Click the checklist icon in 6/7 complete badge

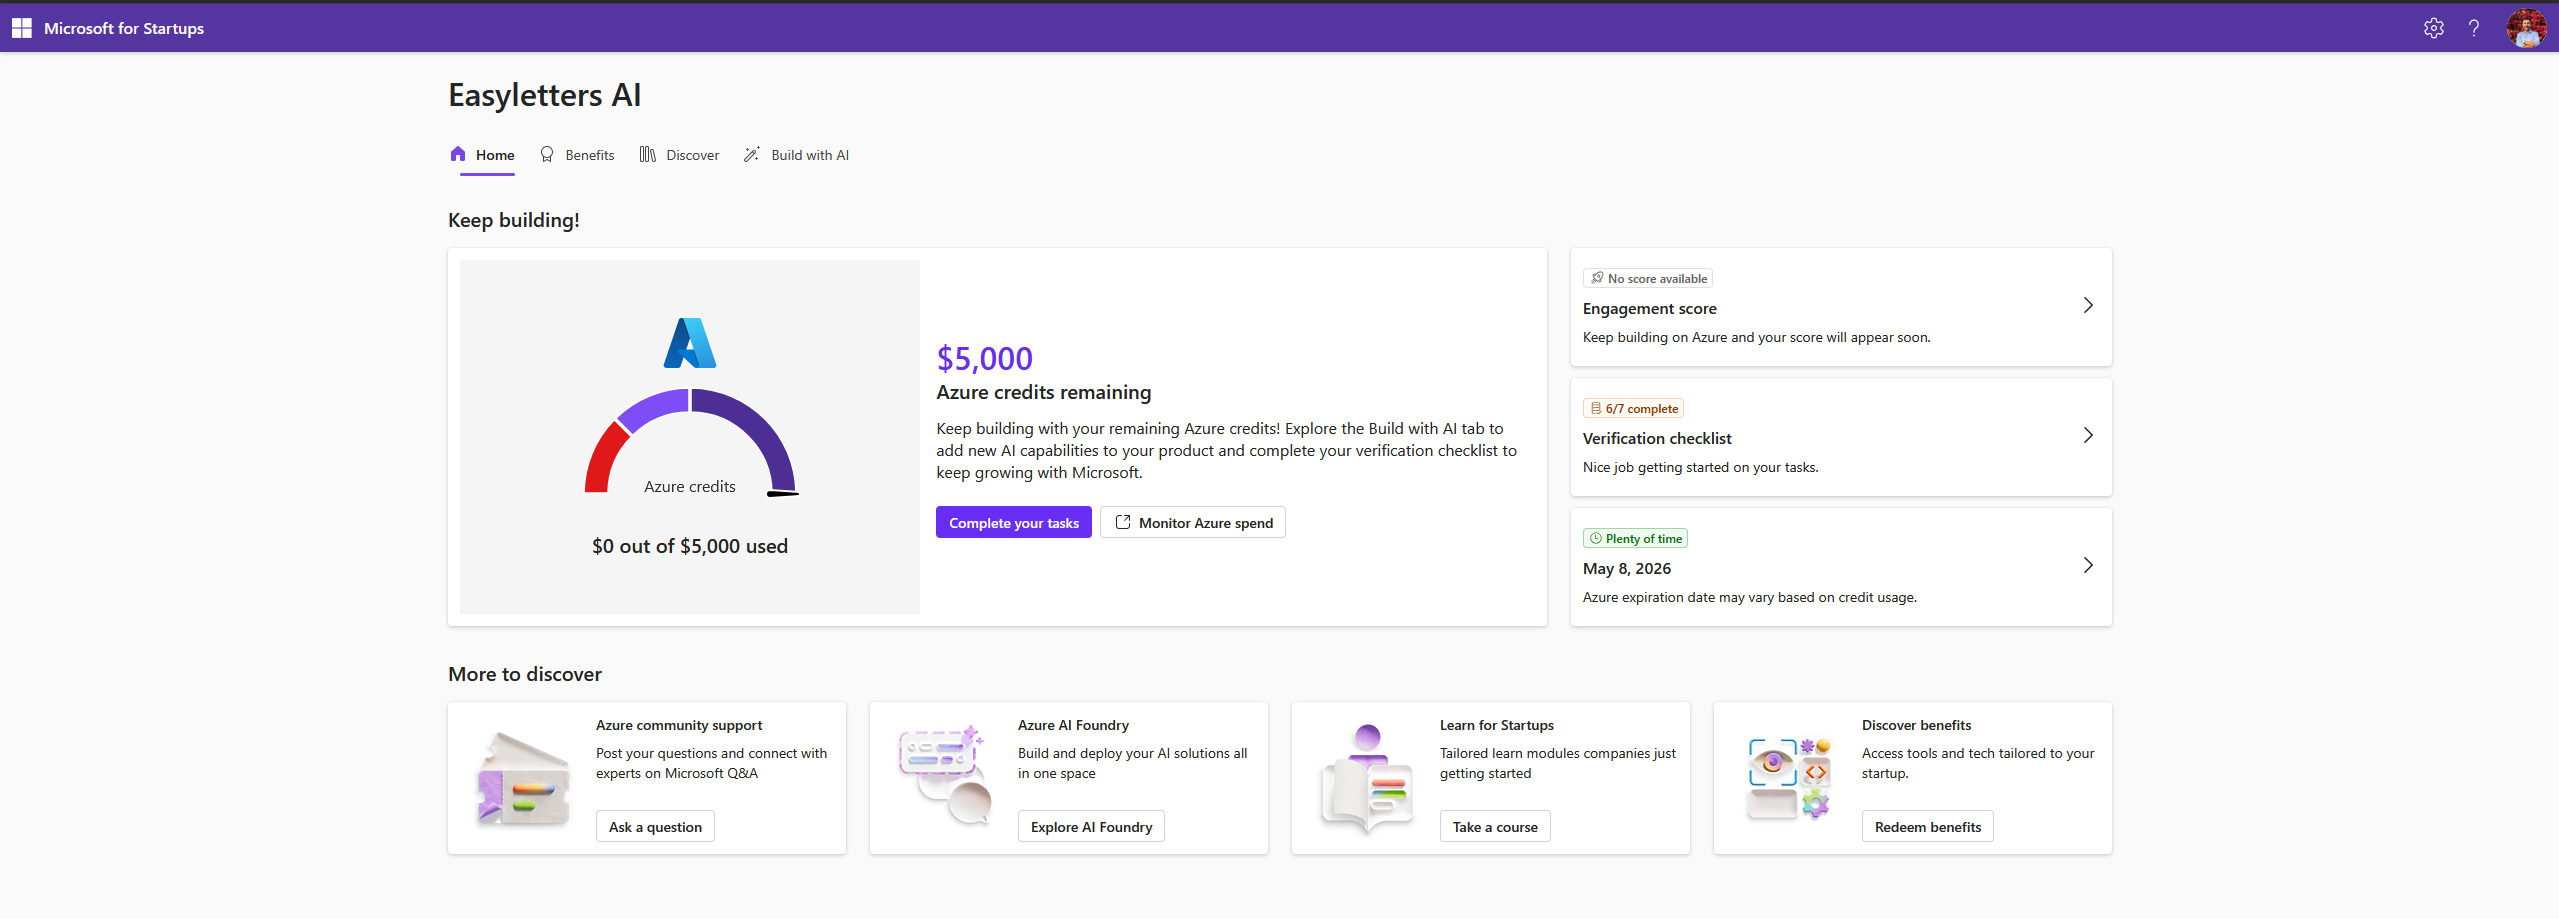click(1596, 408)
